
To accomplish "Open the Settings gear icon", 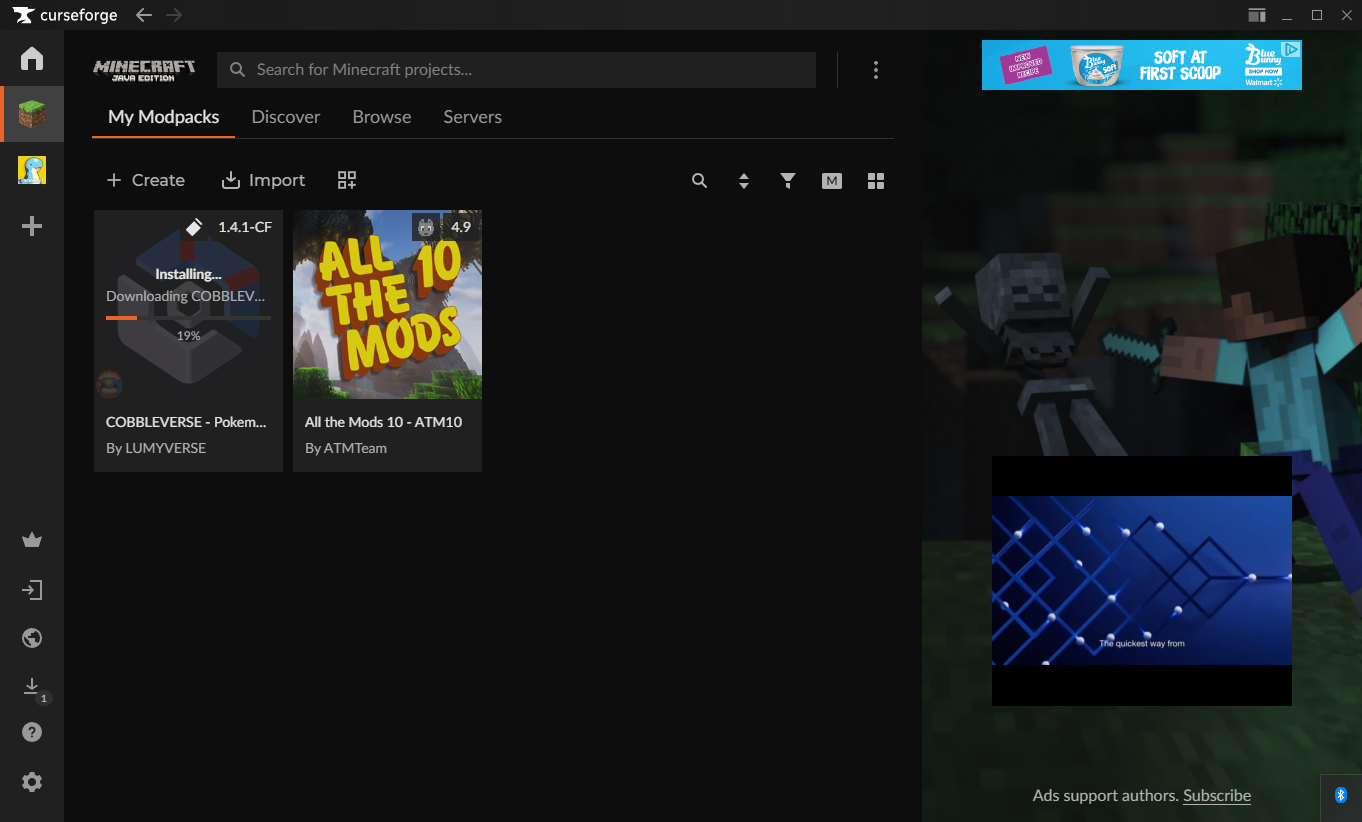I will pos(32,782).
